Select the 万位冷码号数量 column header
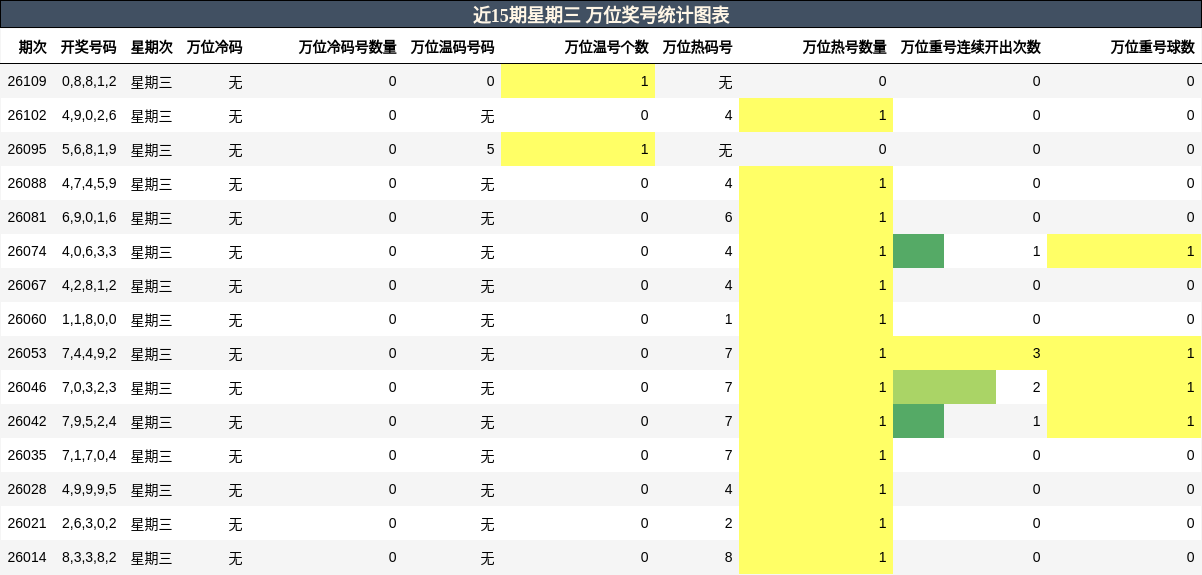 pos(348,47)
